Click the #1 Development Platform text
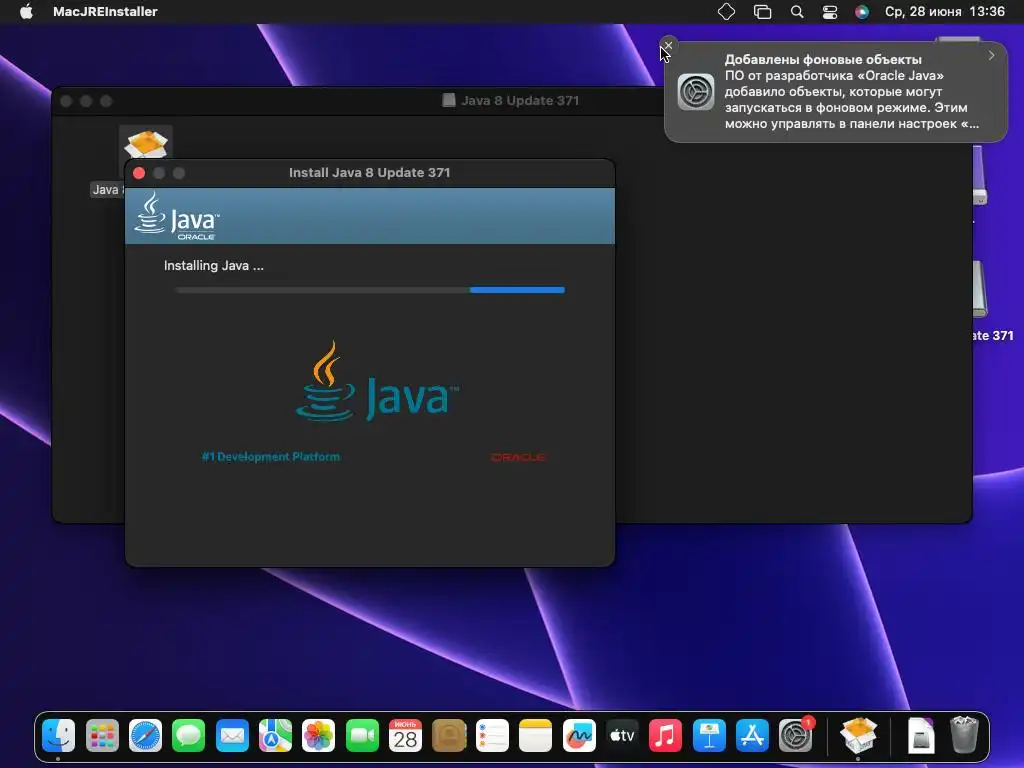Viewport: 1024px width, 768px height. 270,456
